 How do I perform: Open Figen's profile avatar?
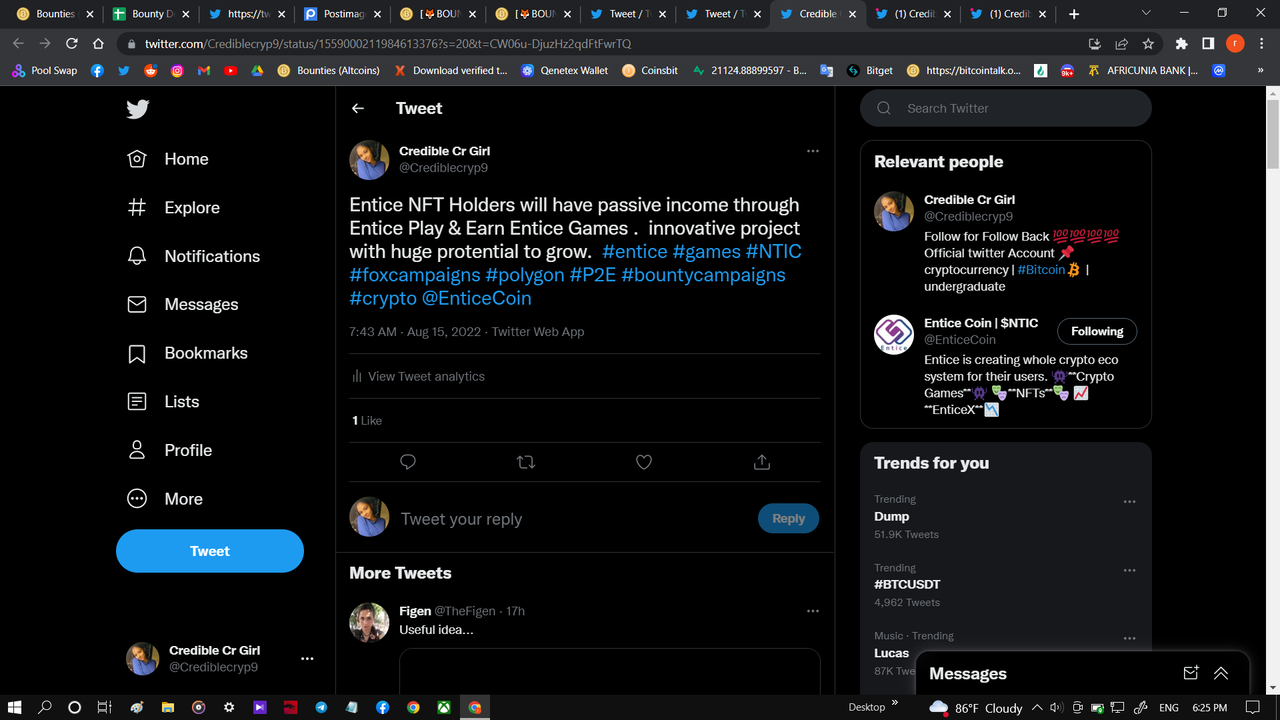coord(369,622)
